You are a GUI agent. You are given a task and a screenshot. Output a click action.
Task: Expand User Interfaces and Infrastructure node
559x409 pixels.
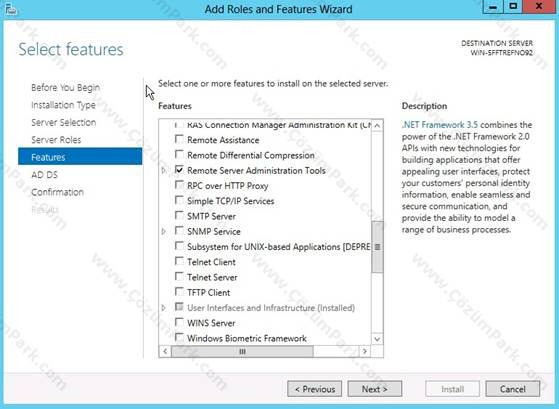click(164, 308)
